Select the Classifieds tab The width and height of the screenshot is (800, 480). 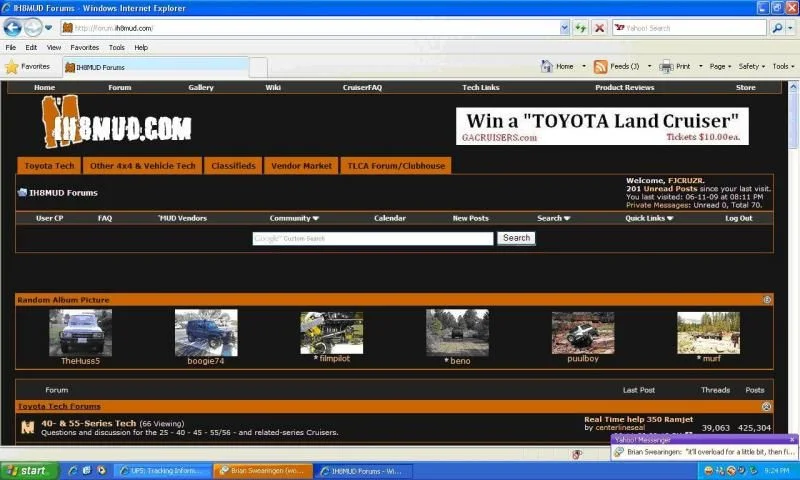tap(233, 166)
